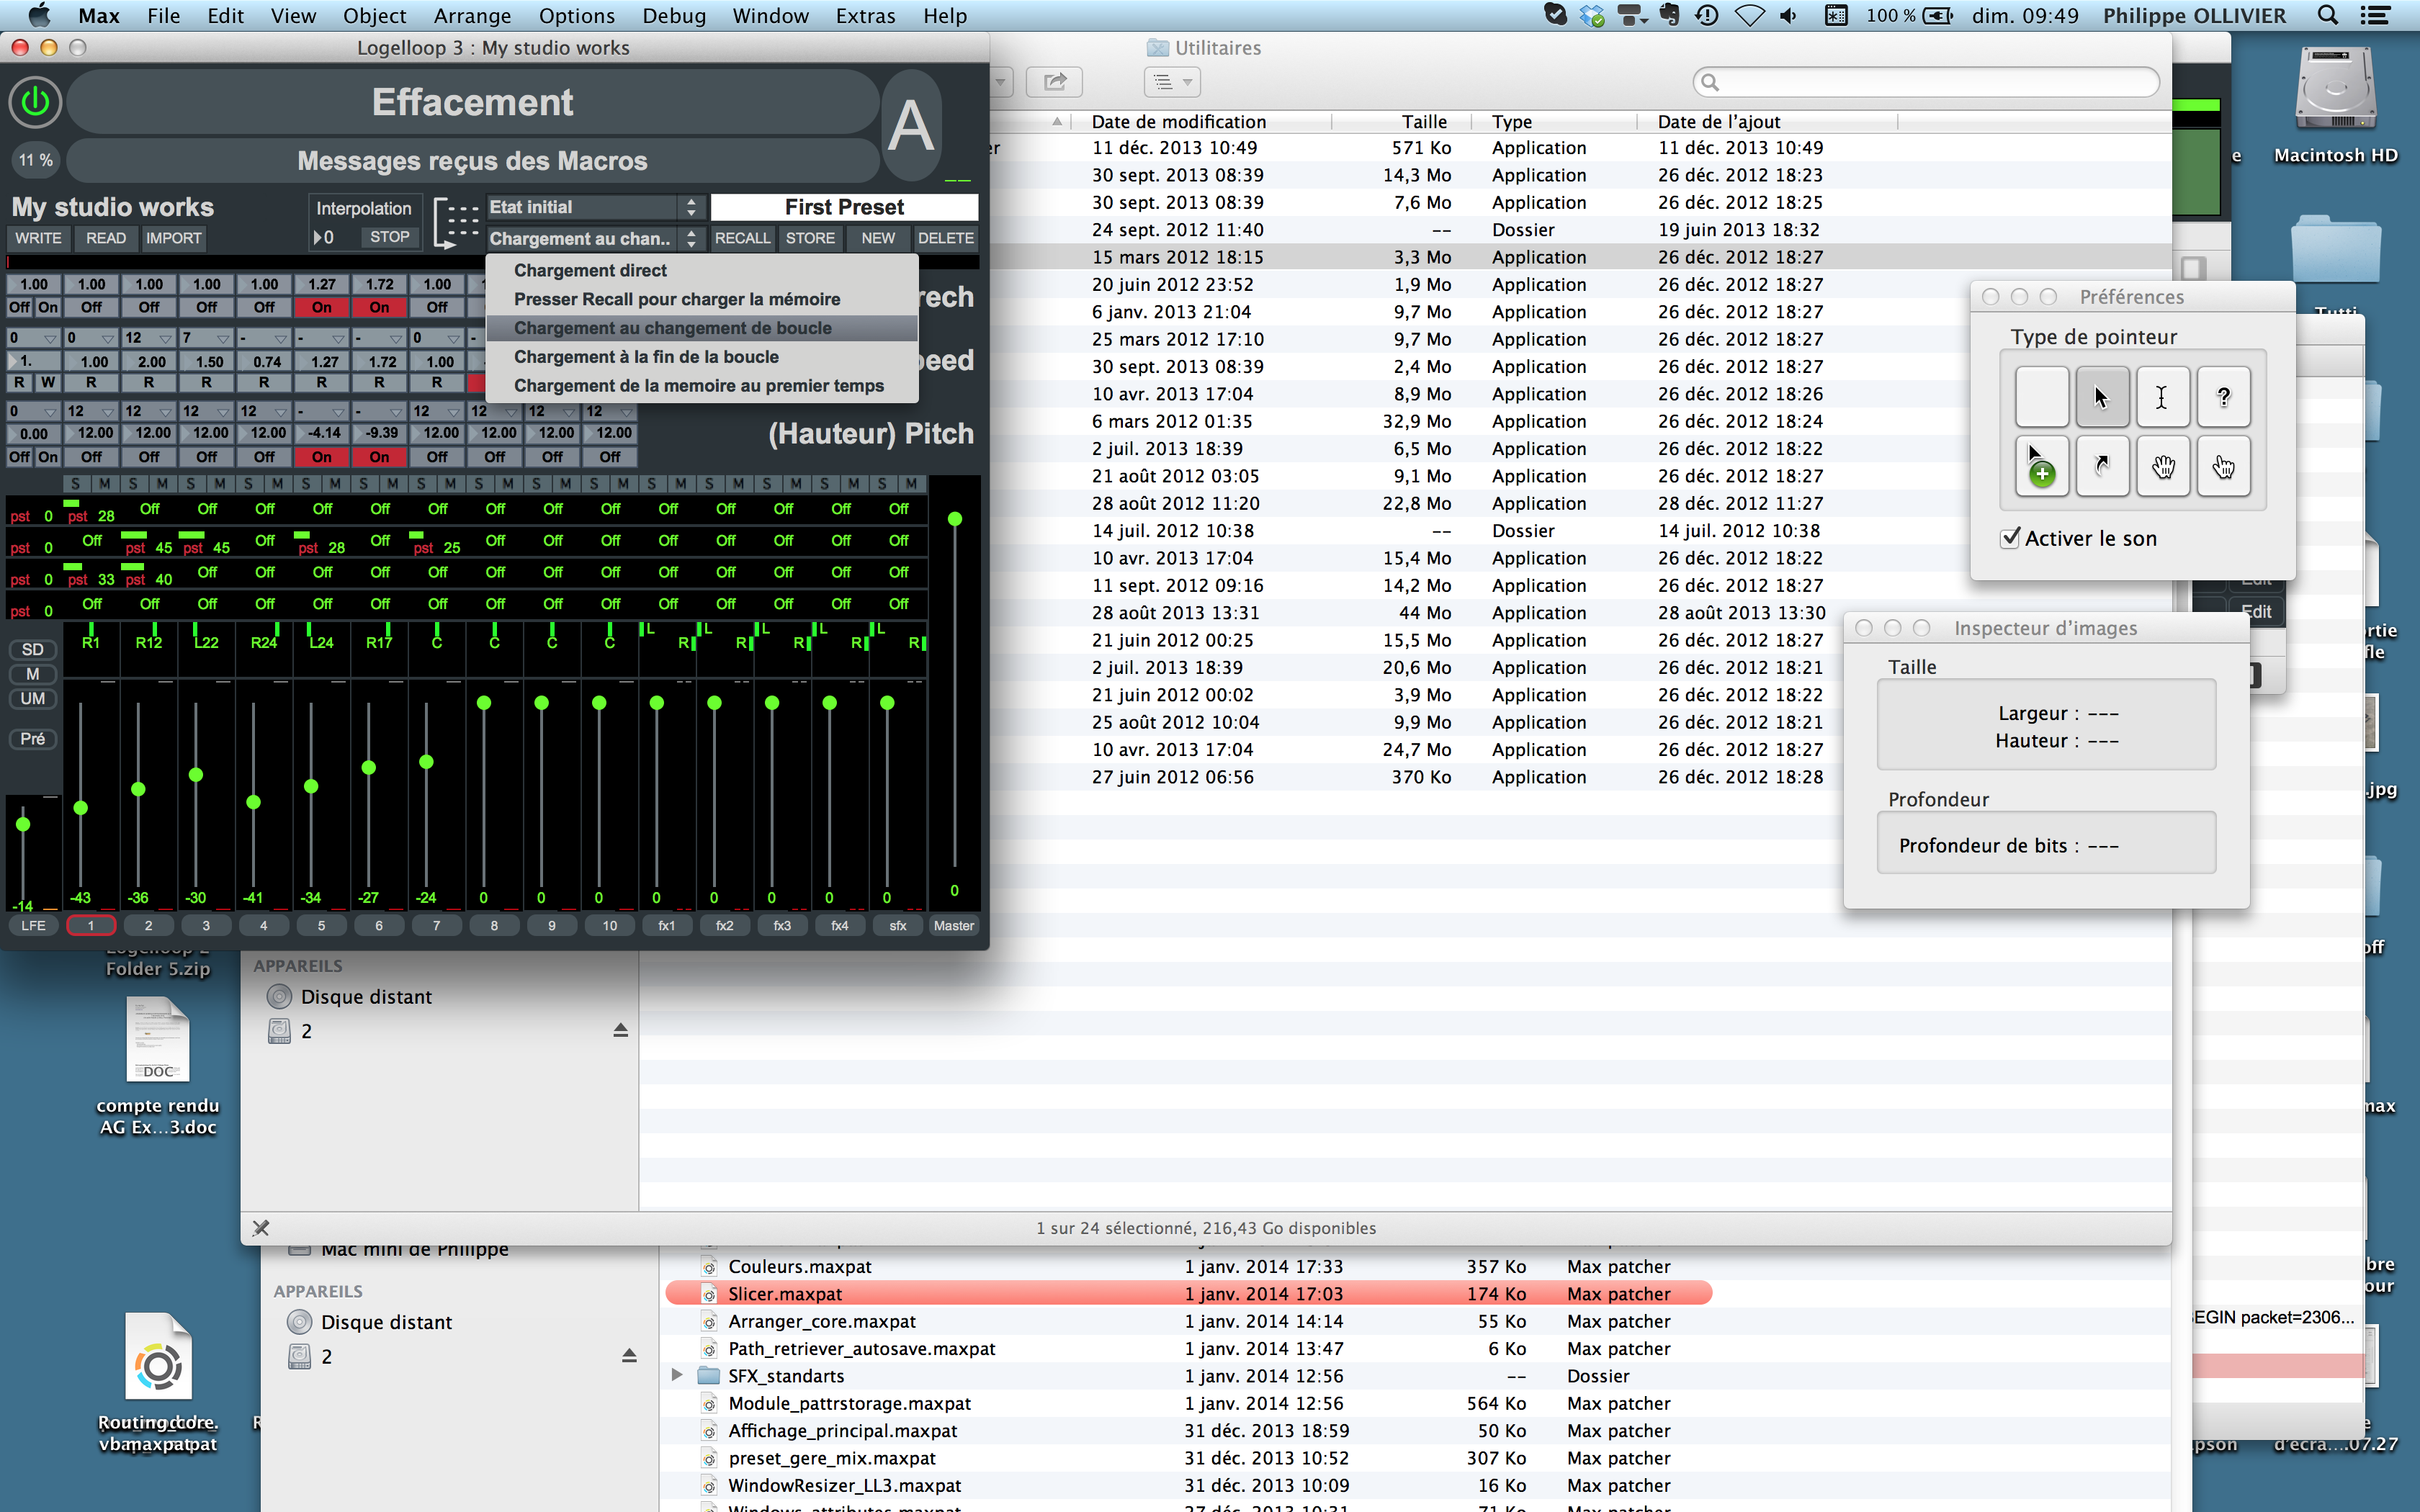Toggle the red On button under top-row 1.72
This screenshot has width=2420, height=1512.
pyautogui.click(x=379, y=307)
